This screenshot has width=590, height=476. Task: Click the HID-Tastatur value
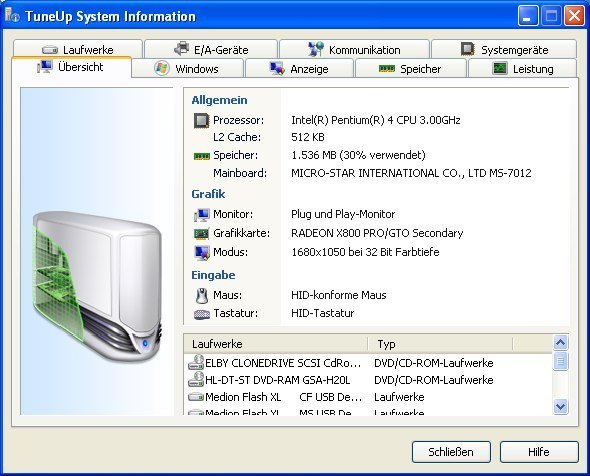click(x=322, y=313)
